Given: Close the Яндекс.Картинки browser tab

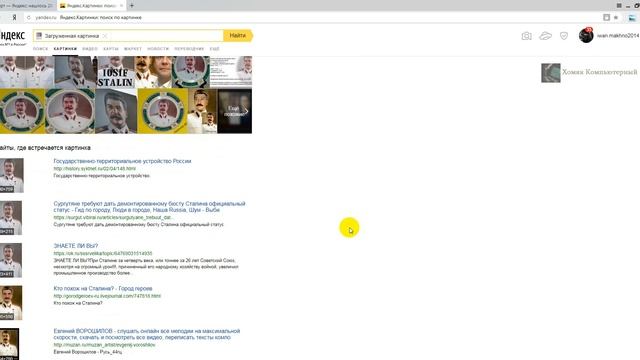Looking at the screenshot, I should [x=121, y=6].
